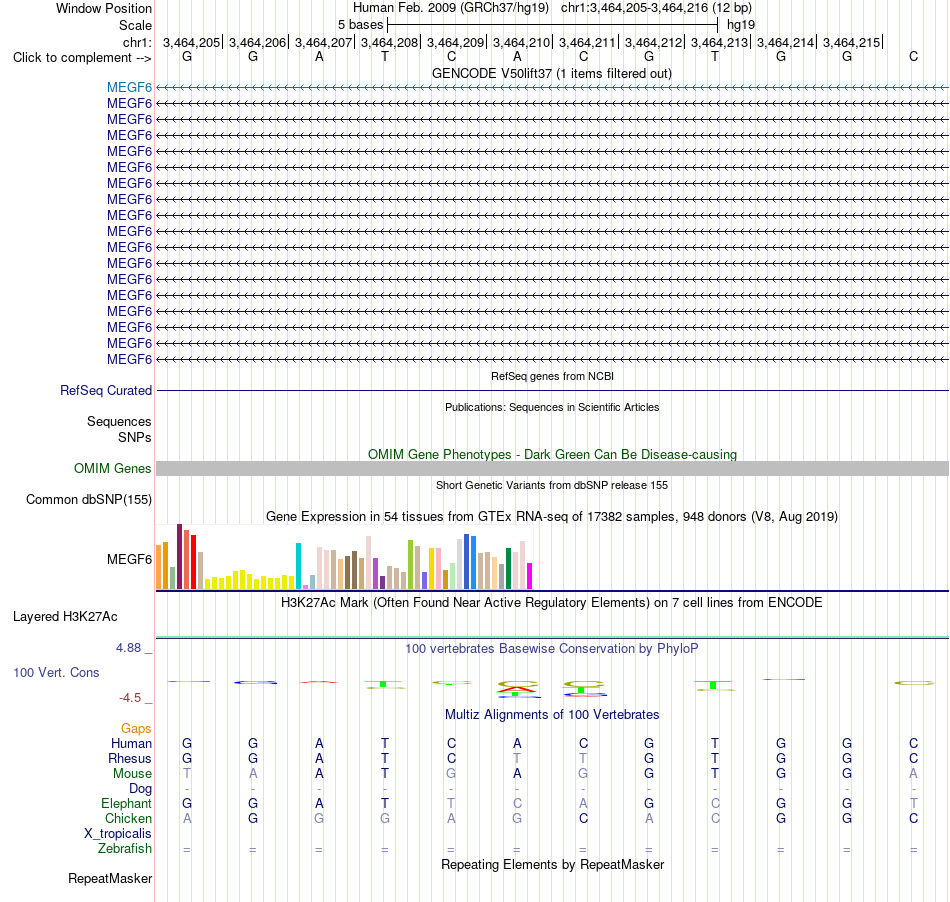The image size is (950, 902).
Task: Select the Mouse species label
Action: (x=132, y=774)
